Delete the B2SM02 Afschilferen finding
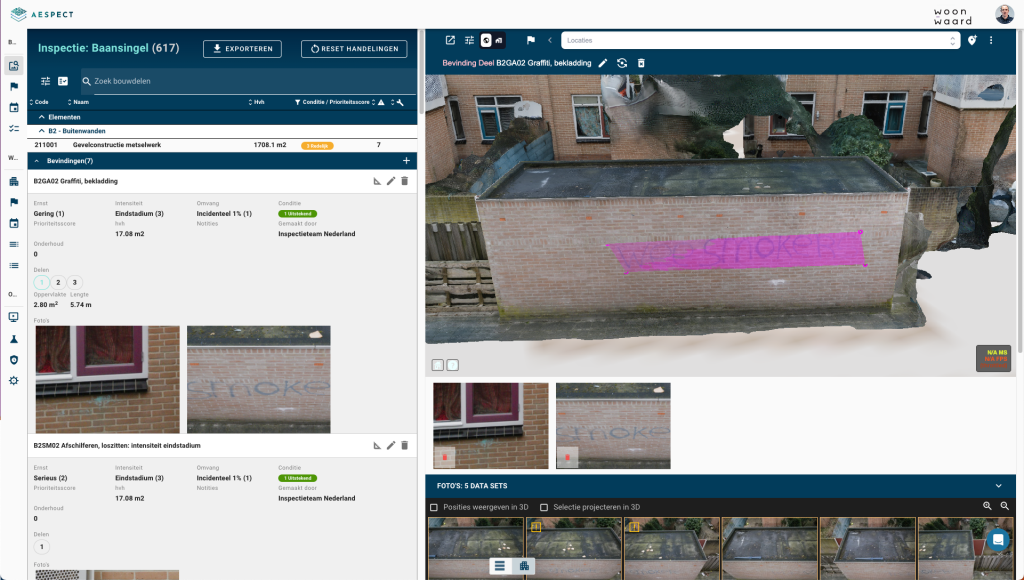Image resolution: width=1024 pixels, height=580 pixels. click(x=404, y=445)
